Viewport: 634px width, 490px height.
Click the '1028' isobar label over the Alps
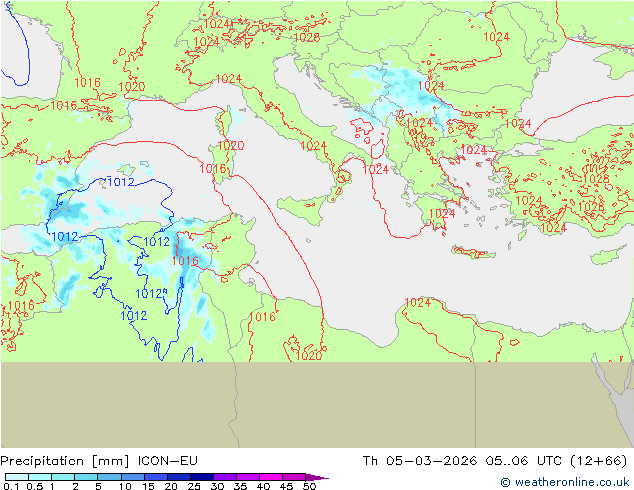point(307,38)
